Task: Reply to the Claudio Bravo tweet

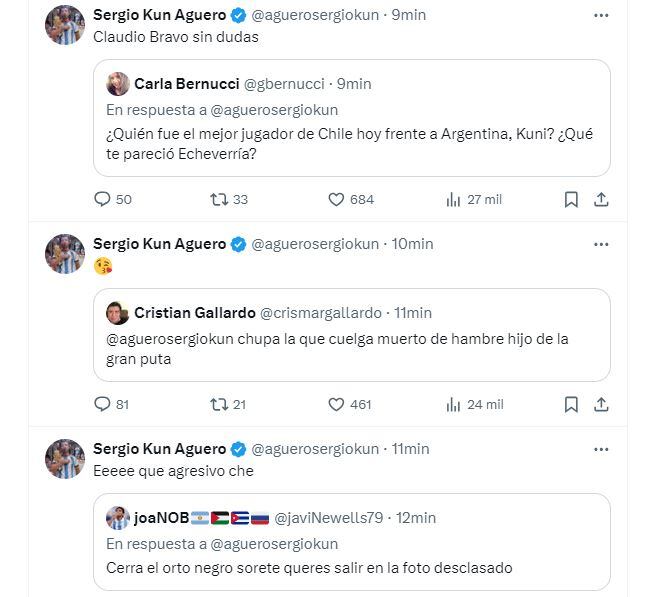Action: pos(102,199)
